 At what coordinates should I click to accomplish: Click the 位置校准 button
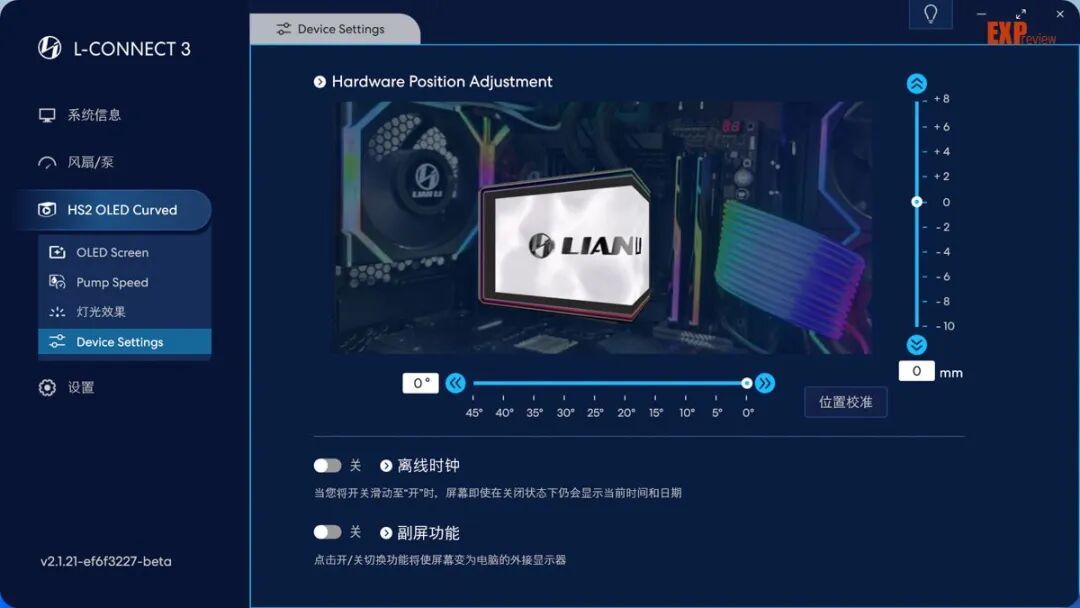tap(845, 402)
